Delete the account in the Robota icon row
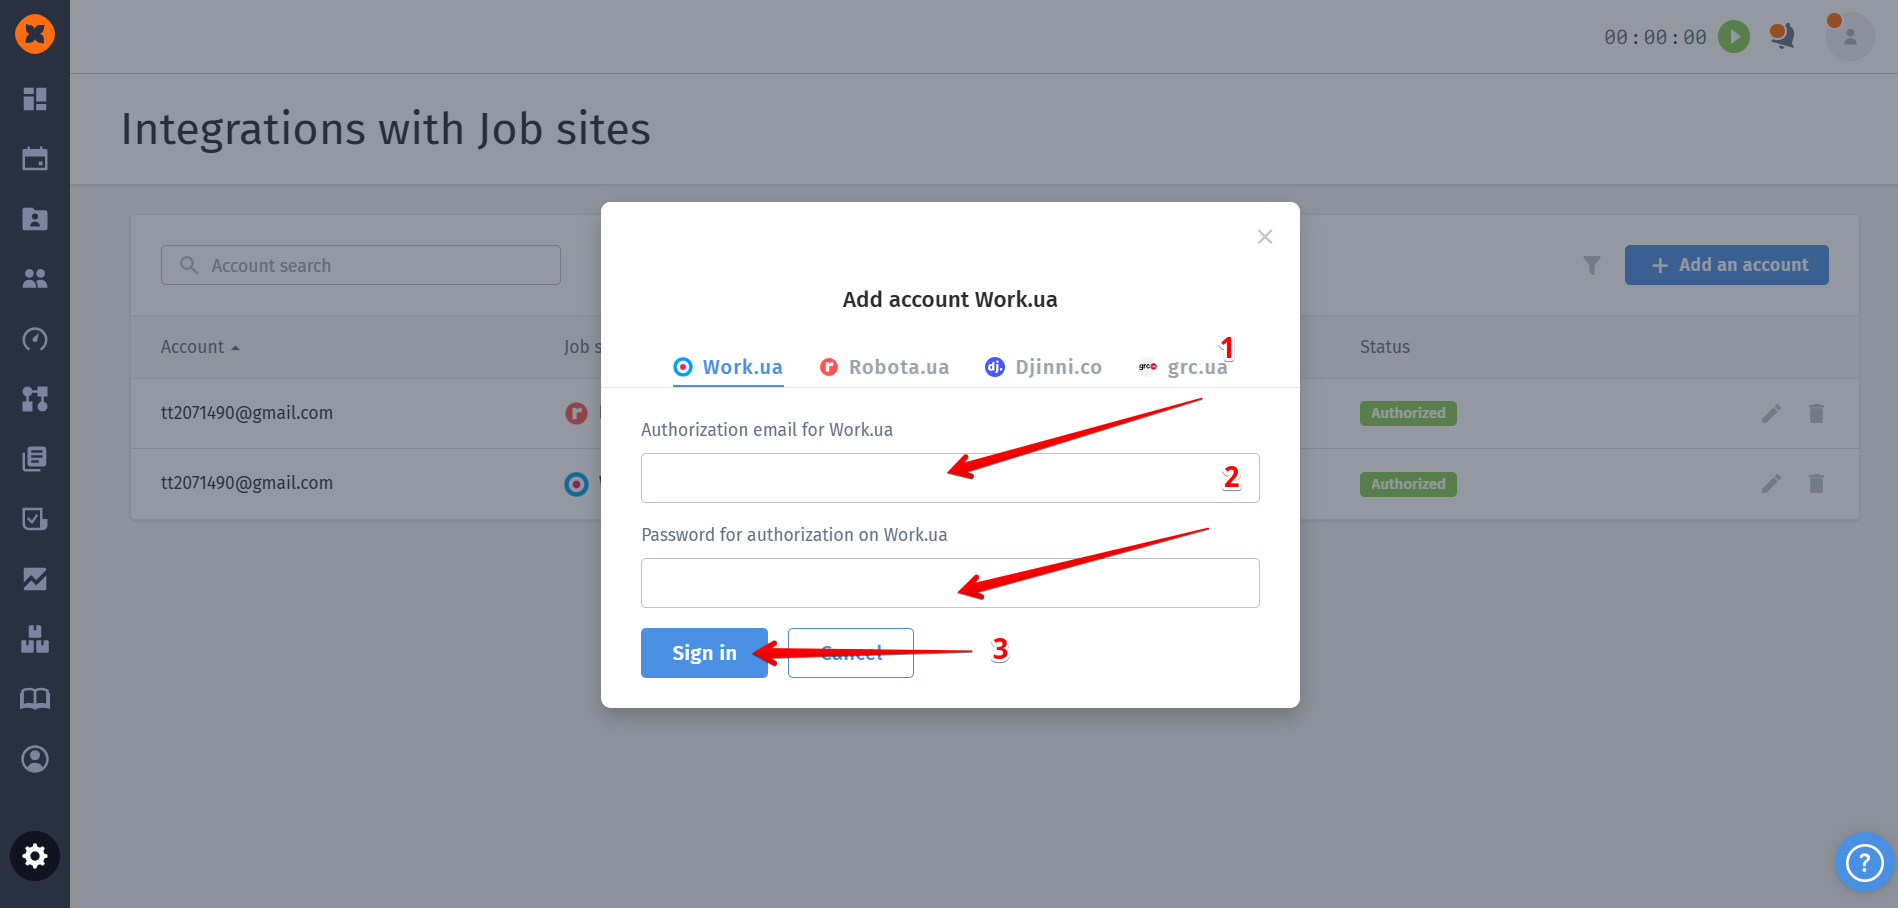1898x908 pixels. [1817, 413]
